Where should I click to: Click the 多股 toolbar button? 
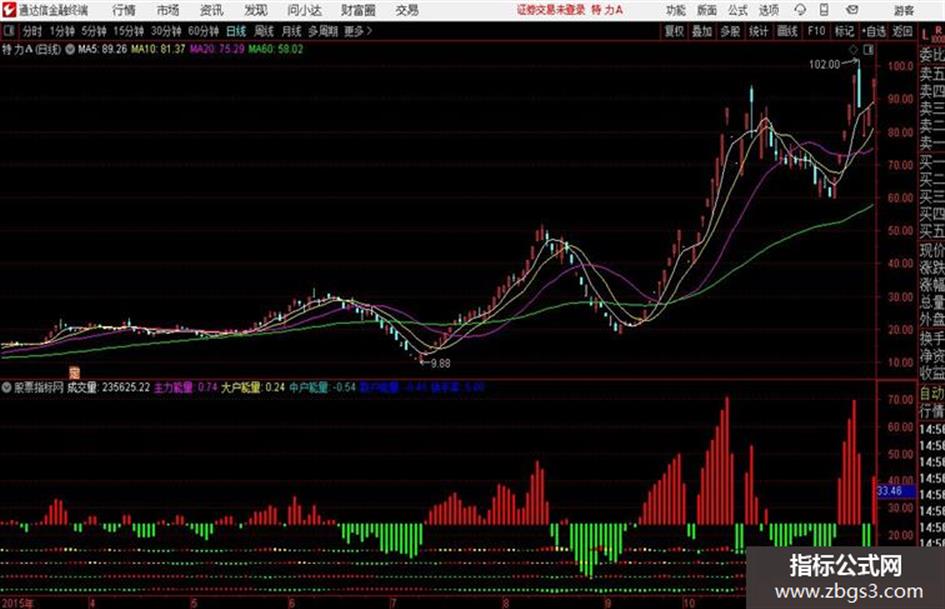(730, 31)
